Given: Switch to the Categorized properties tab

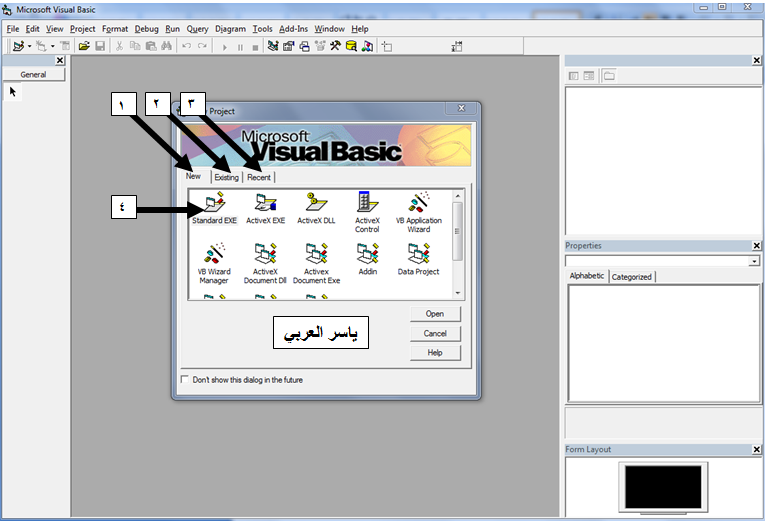Looking at the screenshot, I should 632,277.
